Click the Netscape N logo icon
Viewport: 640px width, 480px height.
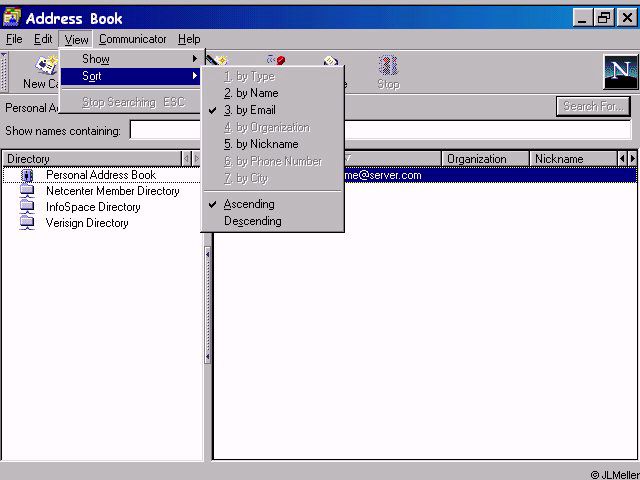[x=620, y=72]
